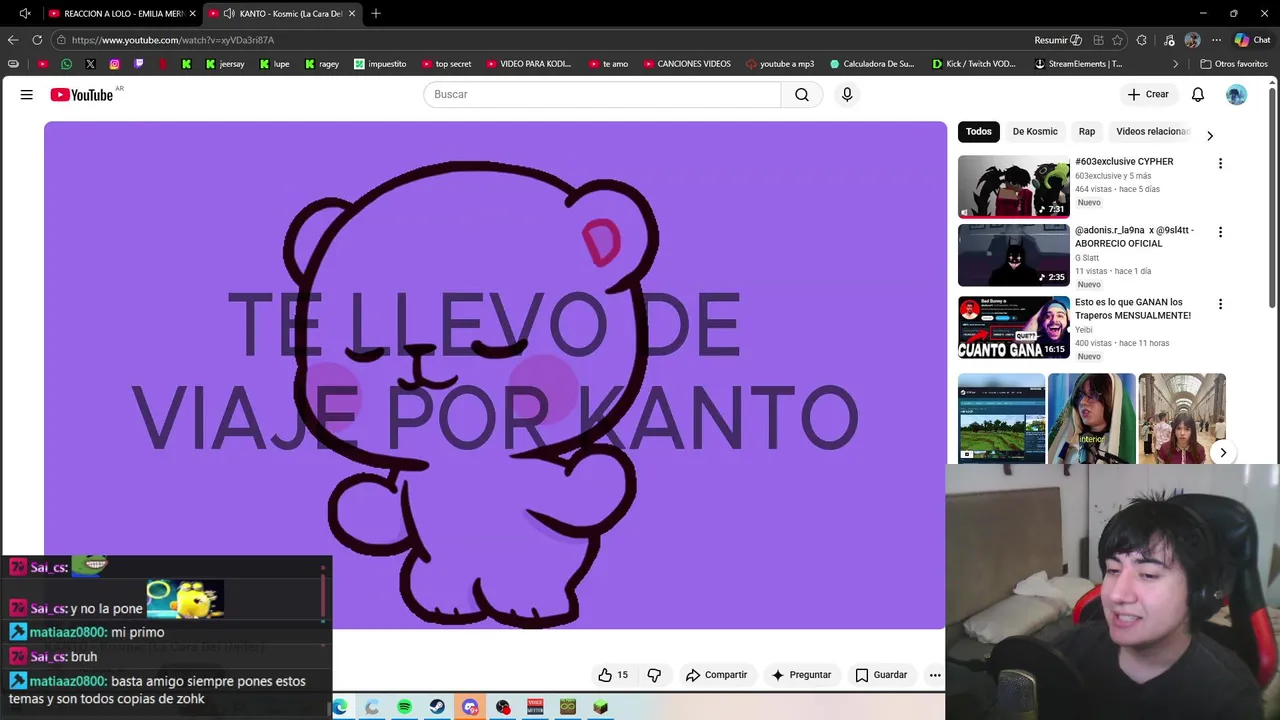Open the Crear create dropdown
The height and width of the screenshot is (720, 1280).
point(1148,94)
